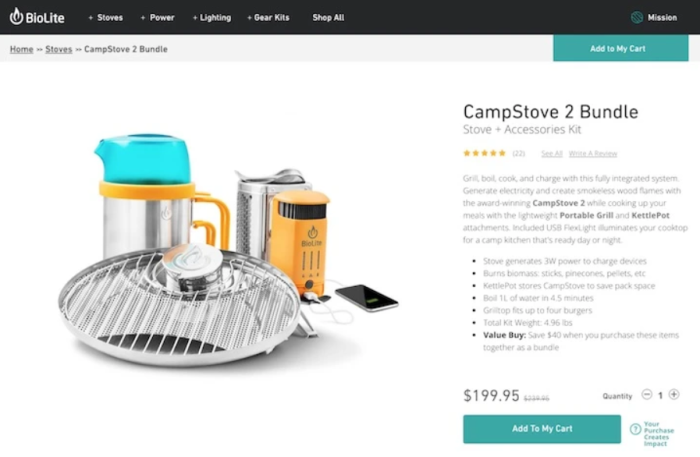This screenshot has height=457, width=700.
Task: Click the five-star rating icons
Action: pyautogui.click(x=484, y=154)
